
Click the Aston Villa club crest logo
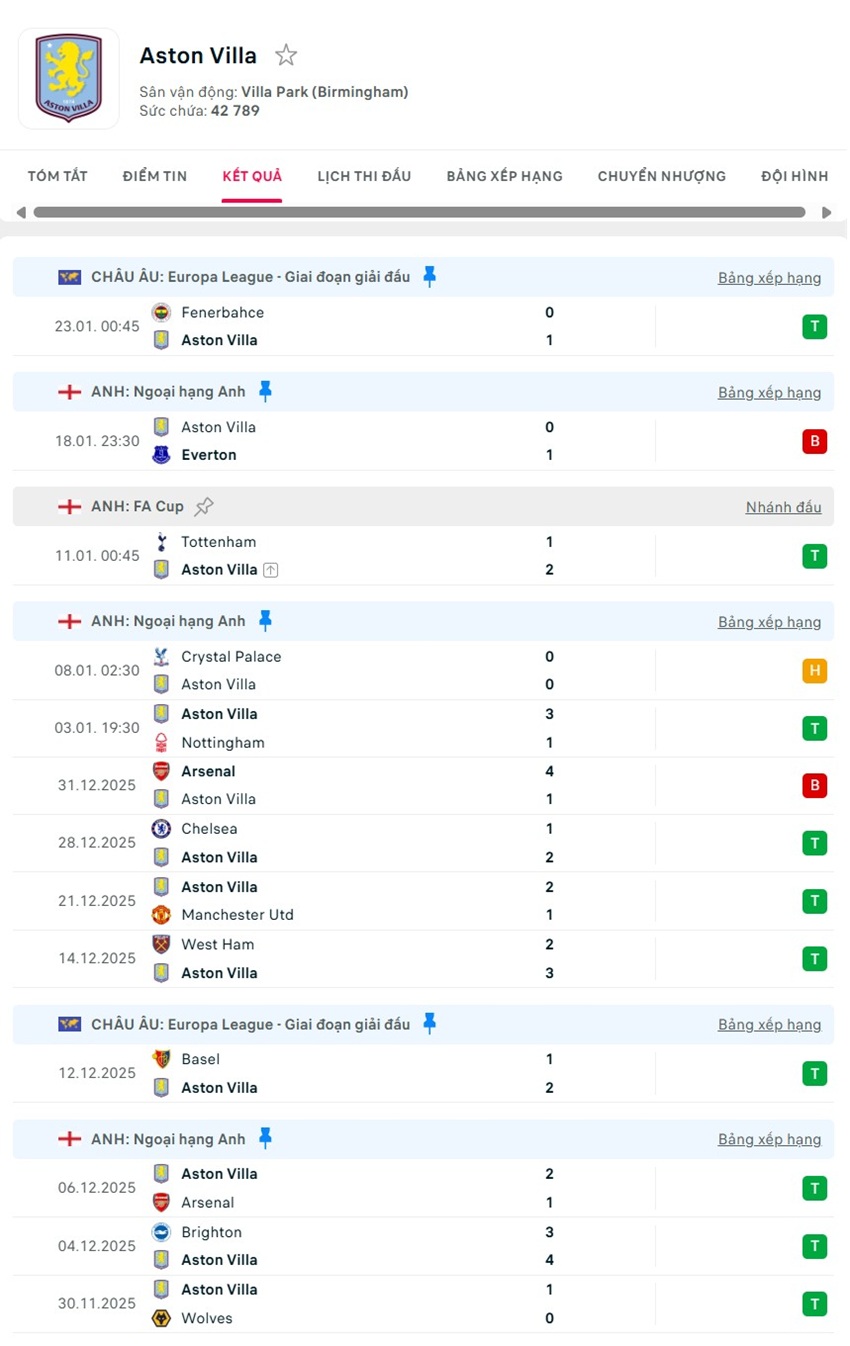point(68,78)
